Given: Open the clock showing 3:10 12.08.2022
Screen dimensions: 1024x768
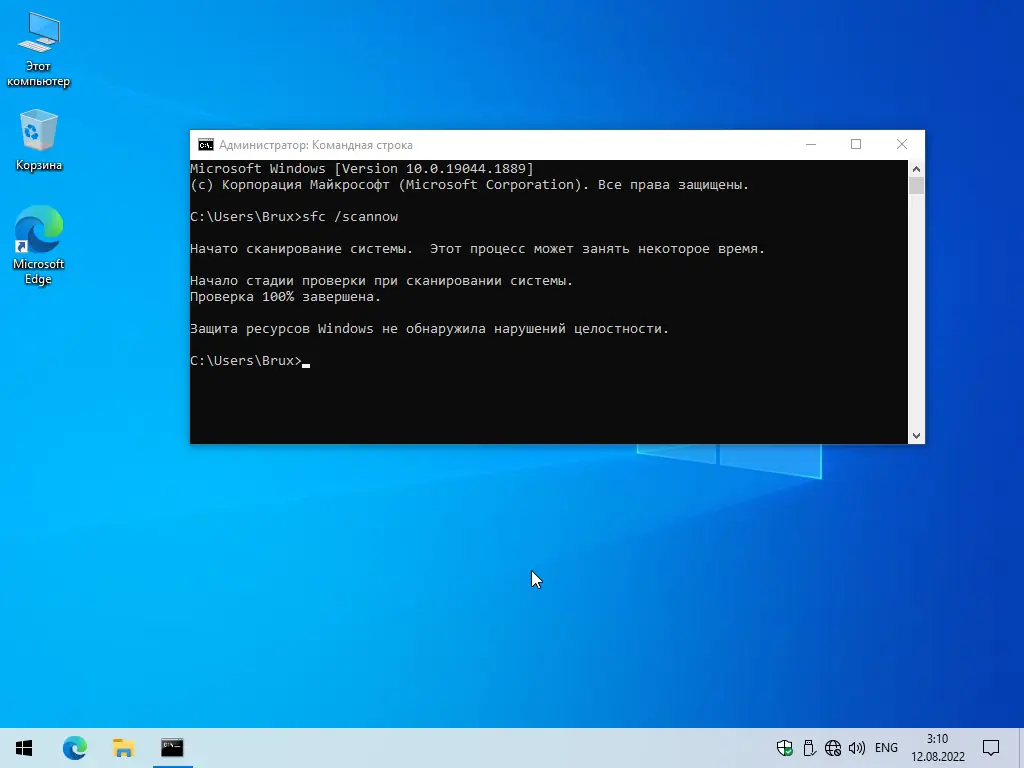Looking at the screenshot, I should [938, 748].
